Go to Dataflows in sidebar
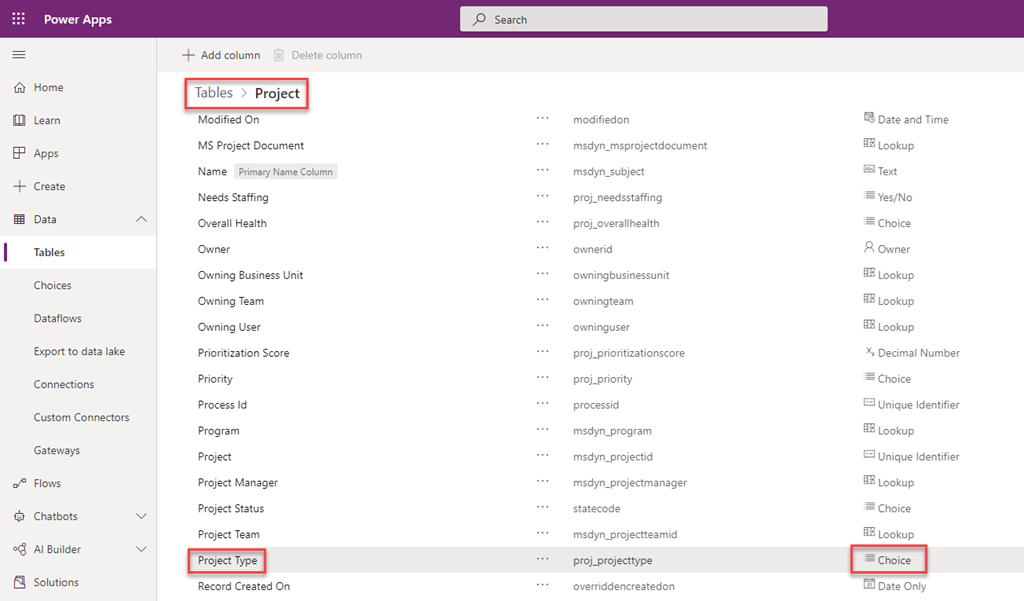This screenshot has height=601, width=1024. [57, 319]
